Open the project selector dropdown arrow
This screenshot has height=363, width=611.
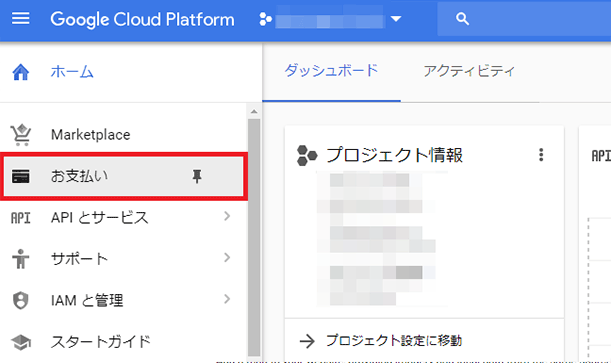tap(396, 19)
